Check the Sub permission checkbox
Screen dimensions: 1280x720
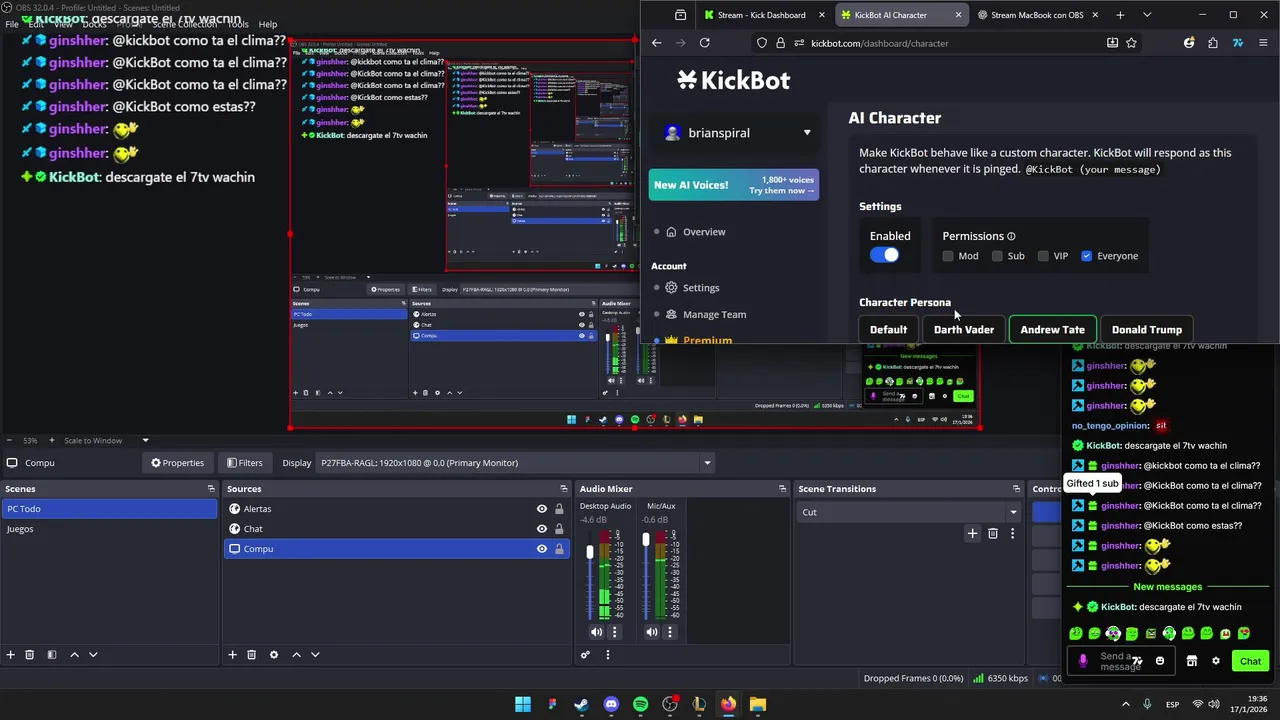(997, 256)
